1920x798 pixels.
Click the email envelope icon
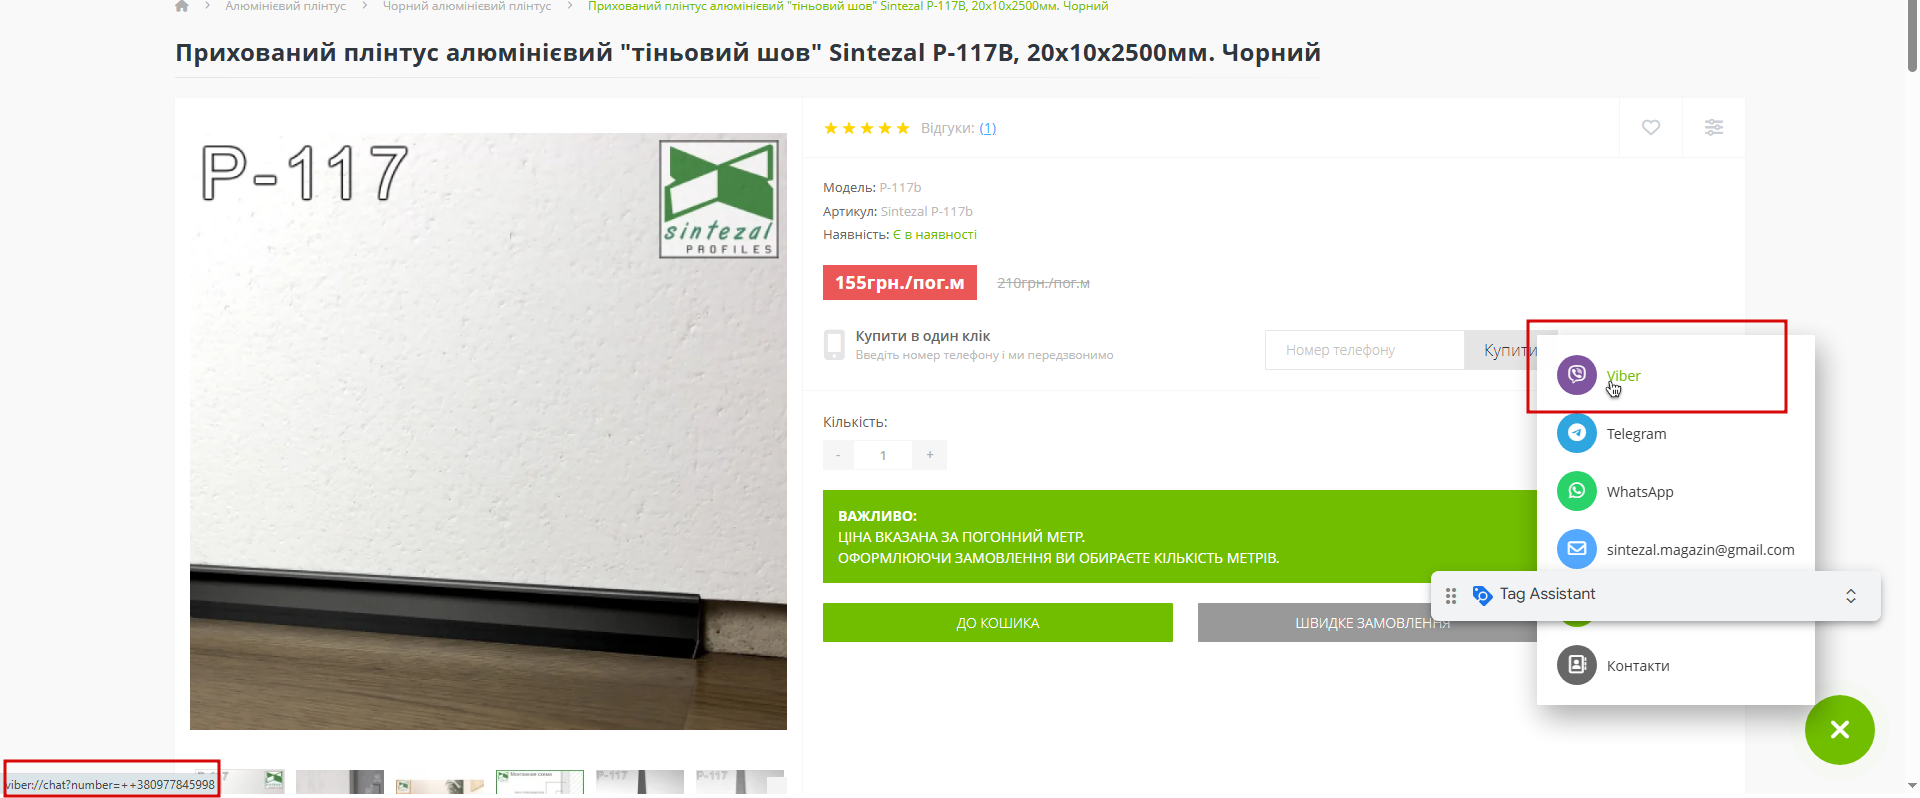[1576, 549]
